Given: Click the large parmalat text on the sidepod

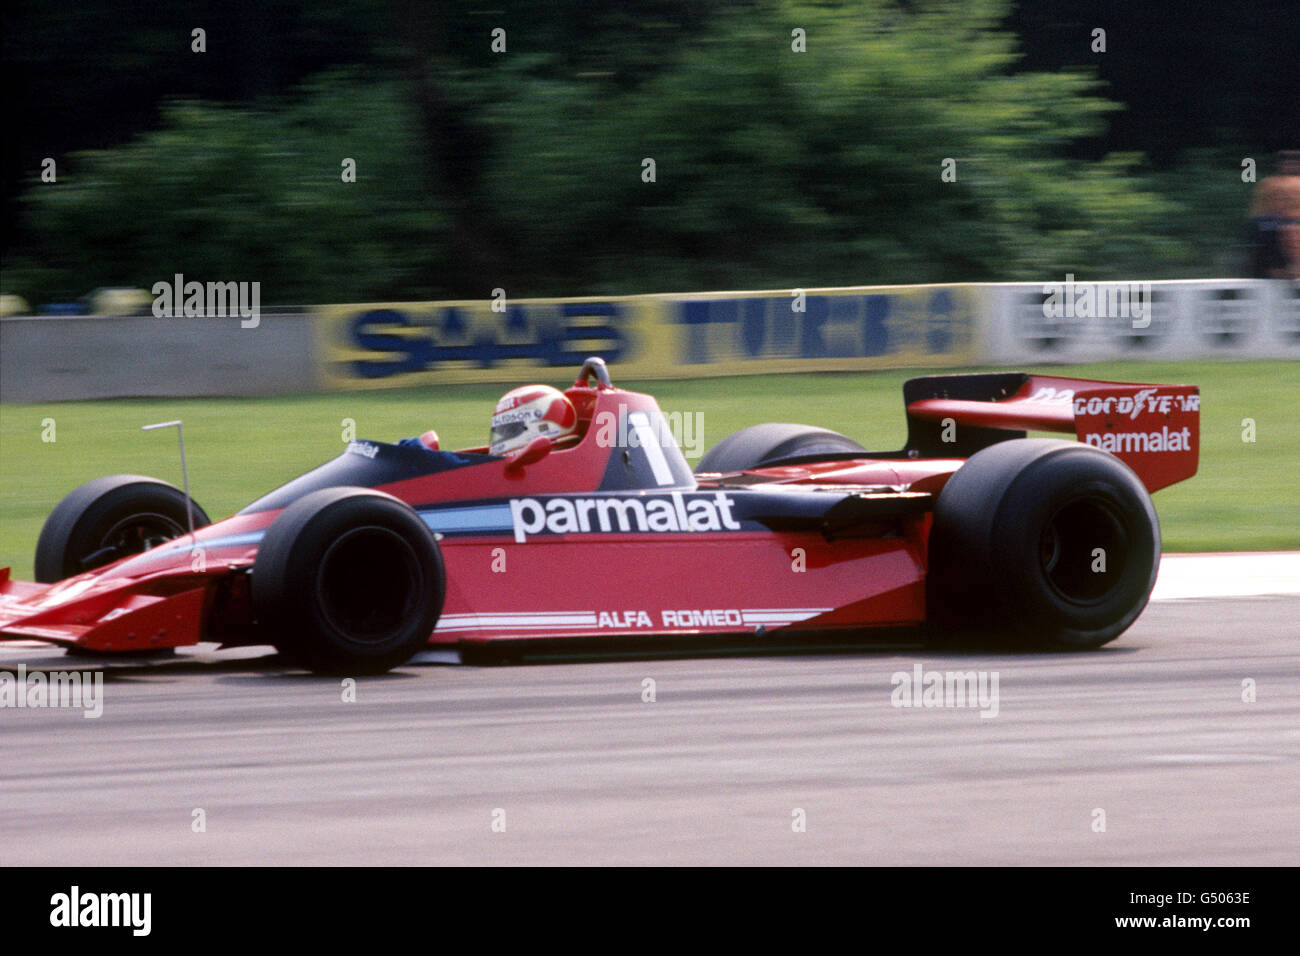Looking at the screenshot, I should coord(624,516).
